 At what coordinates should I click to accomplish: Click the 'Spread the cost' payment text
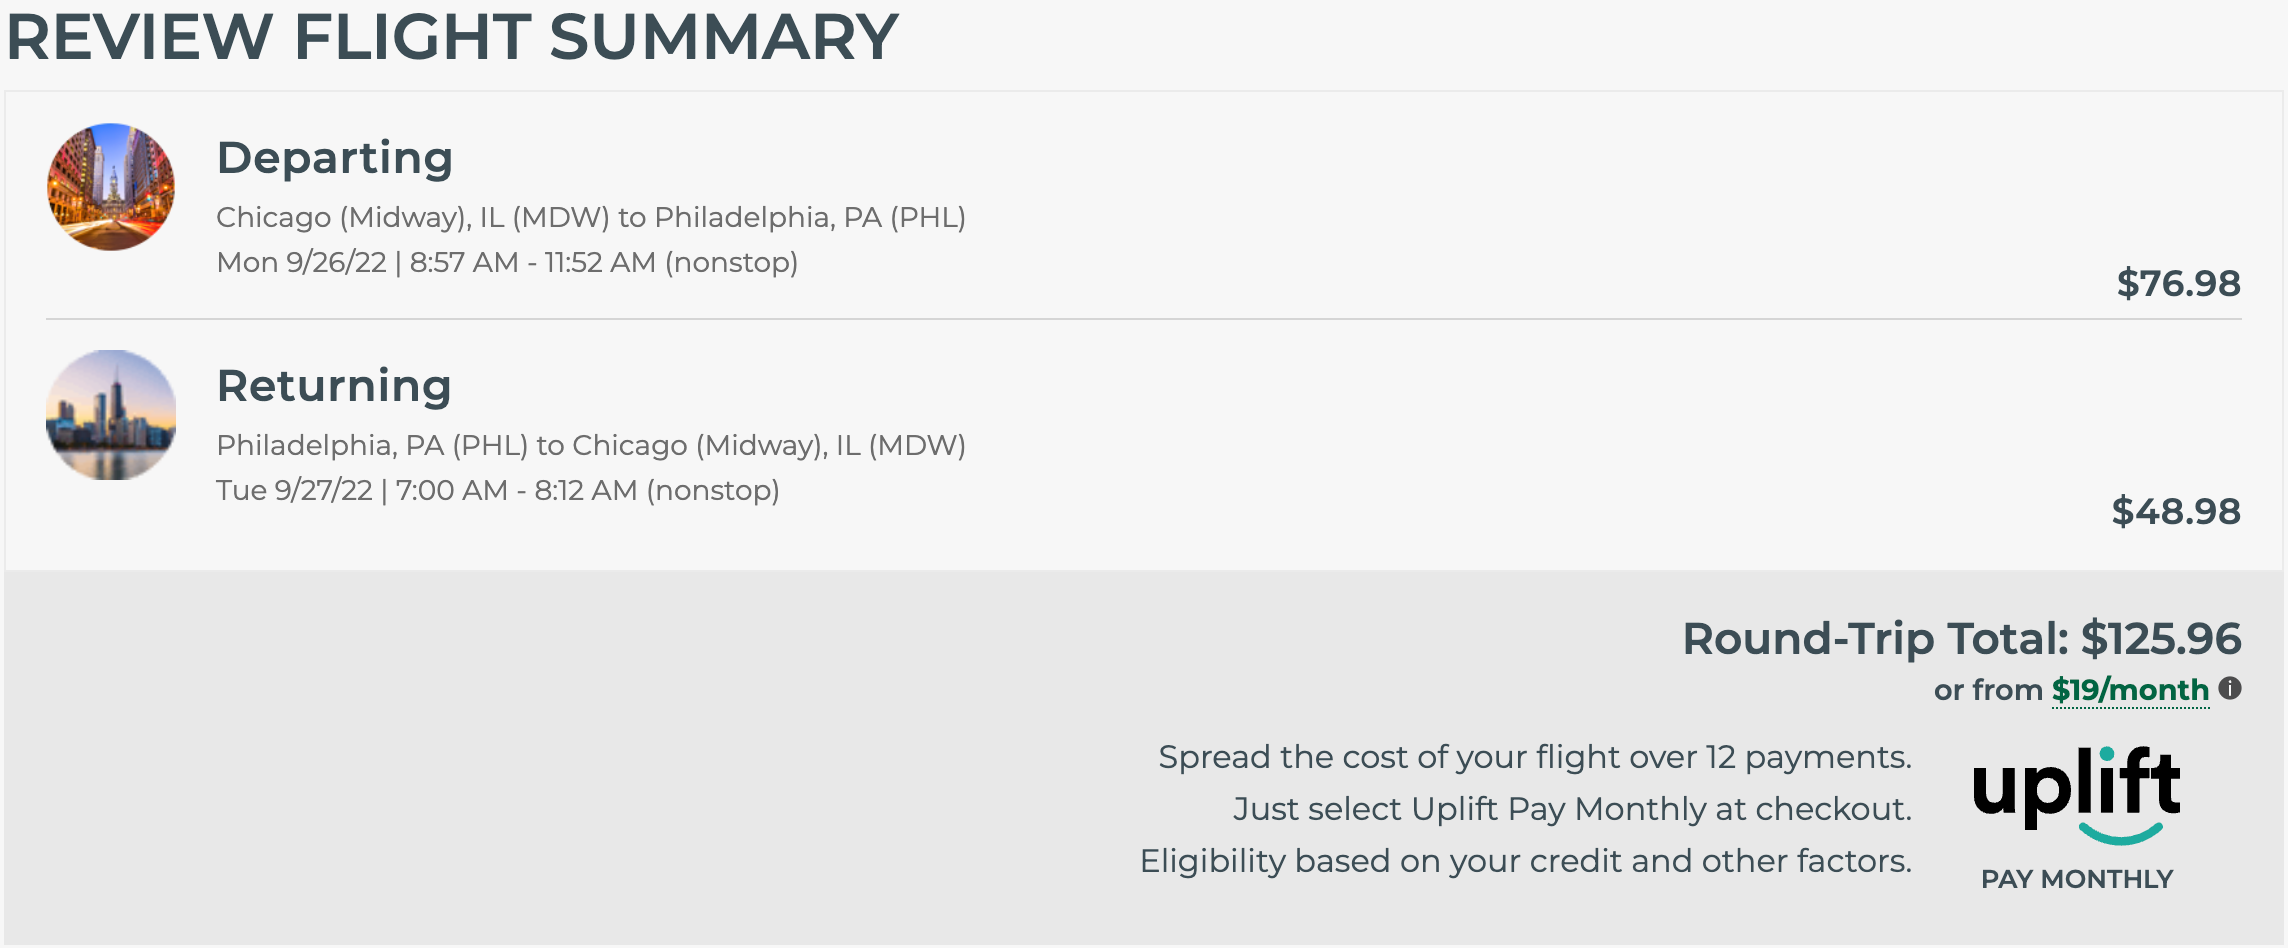1534,757
